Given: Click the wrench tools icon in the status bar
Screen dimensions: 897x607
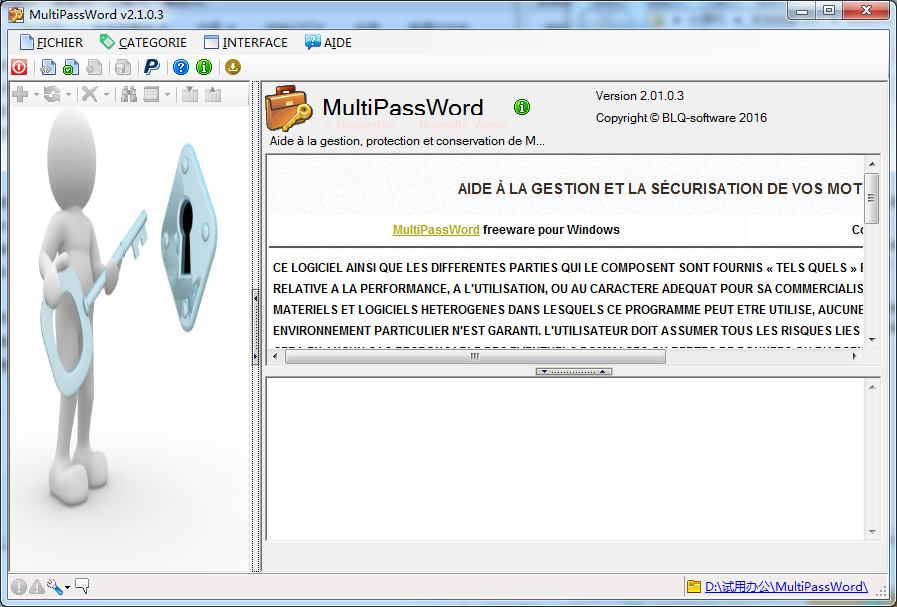Looking at the screenshot, I should pyautogui.click(x=53, y=587).
